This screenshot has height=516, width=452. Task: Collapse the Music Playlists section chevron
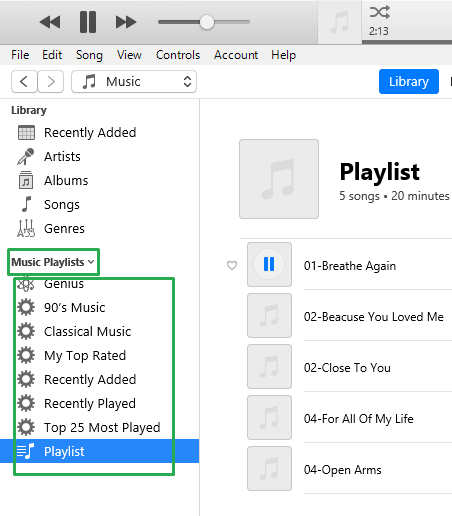91,262
